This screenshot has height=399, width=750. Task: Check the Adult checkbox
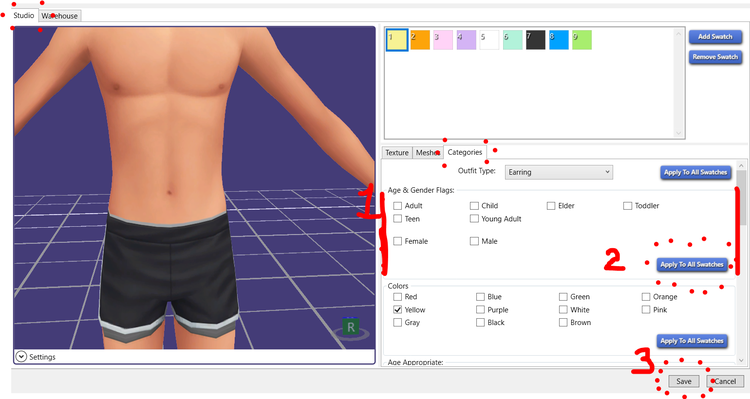click(x=397, y=206)
